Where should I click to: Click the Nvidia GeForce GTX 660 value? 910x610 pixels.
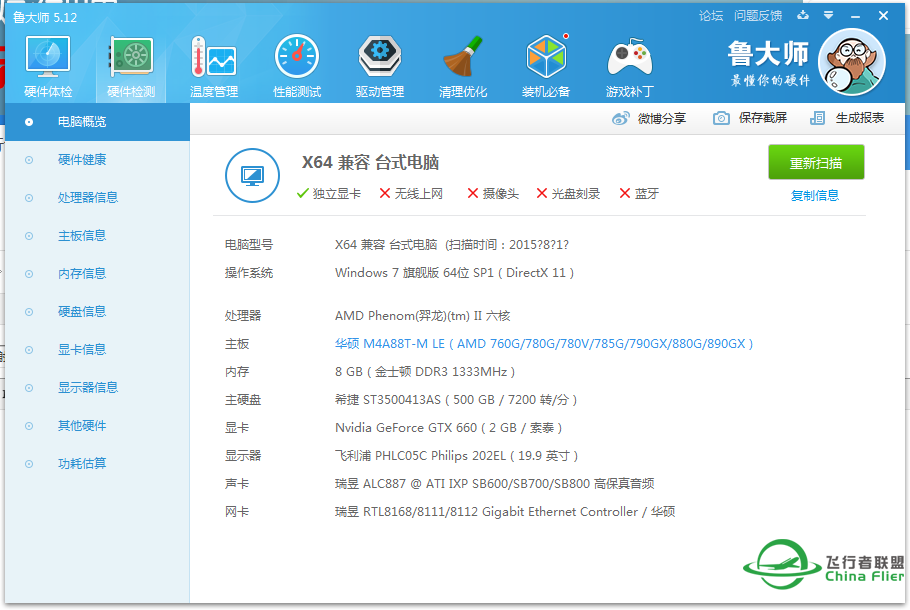tap(449, 428)
